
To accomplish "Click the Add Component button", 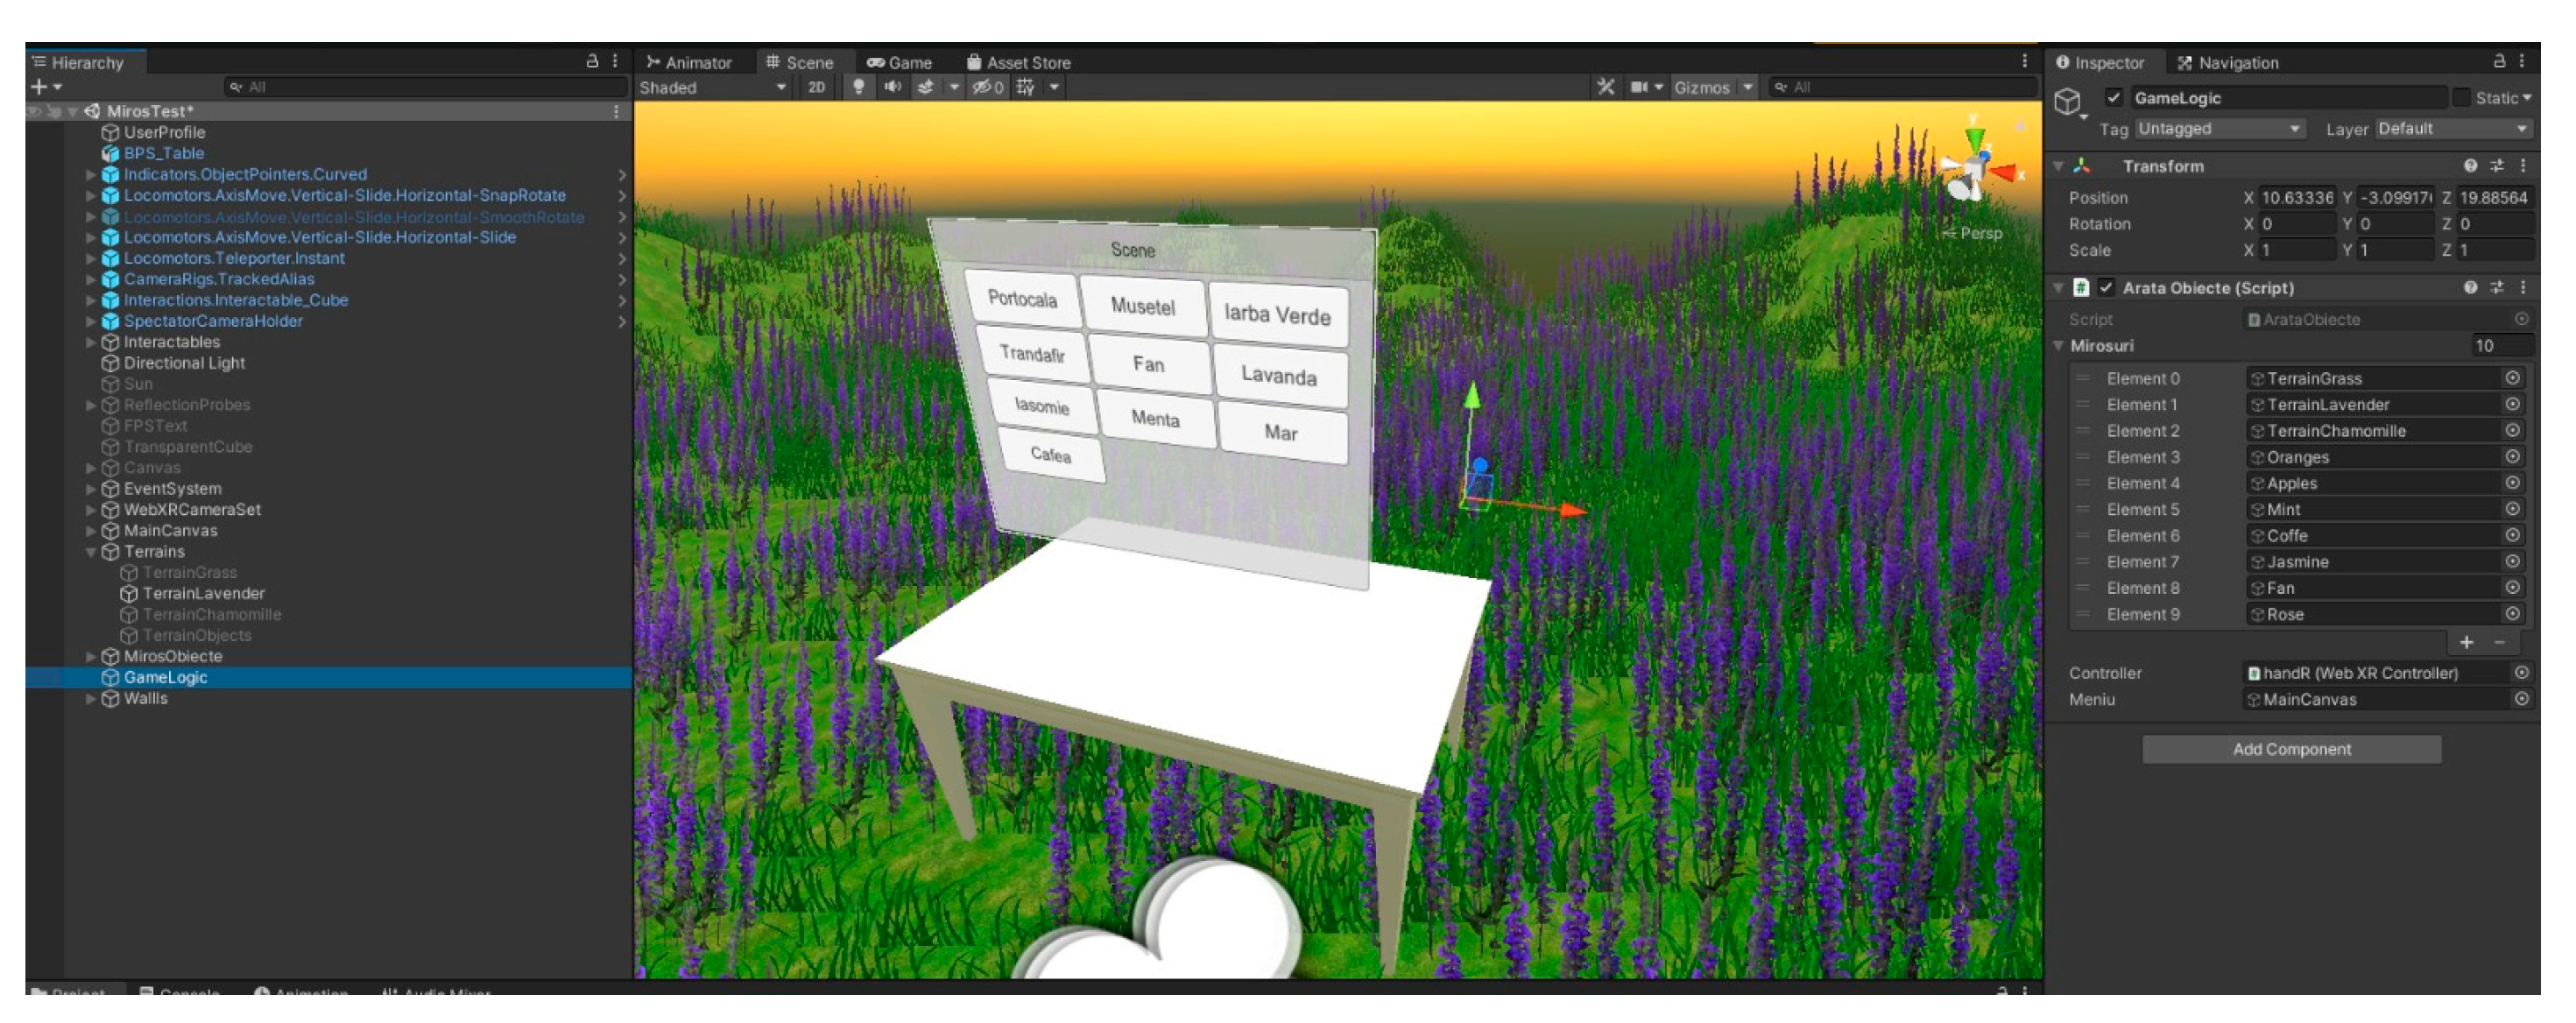I will (2291, 749).
